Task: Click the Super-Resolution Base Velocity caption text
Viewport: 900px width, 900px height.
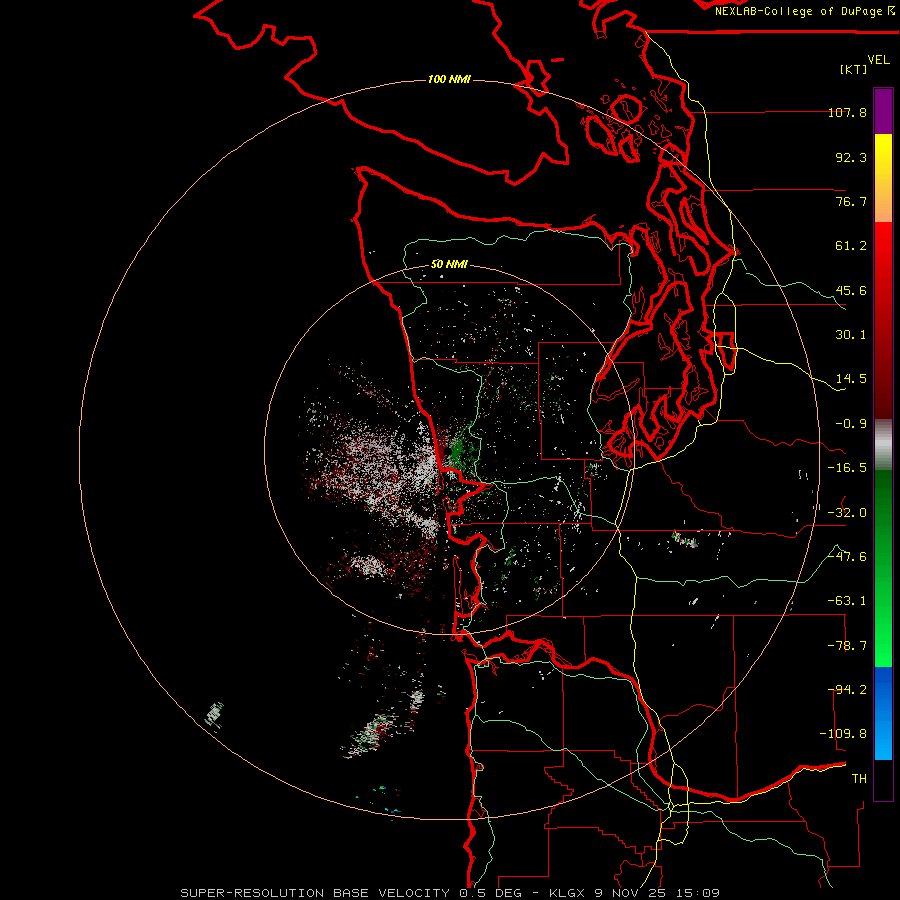Action: [x=450, y=893]
